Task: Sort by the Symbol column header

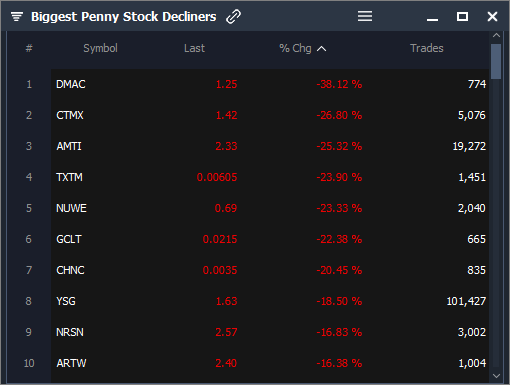Action: [x=100, y=48]
